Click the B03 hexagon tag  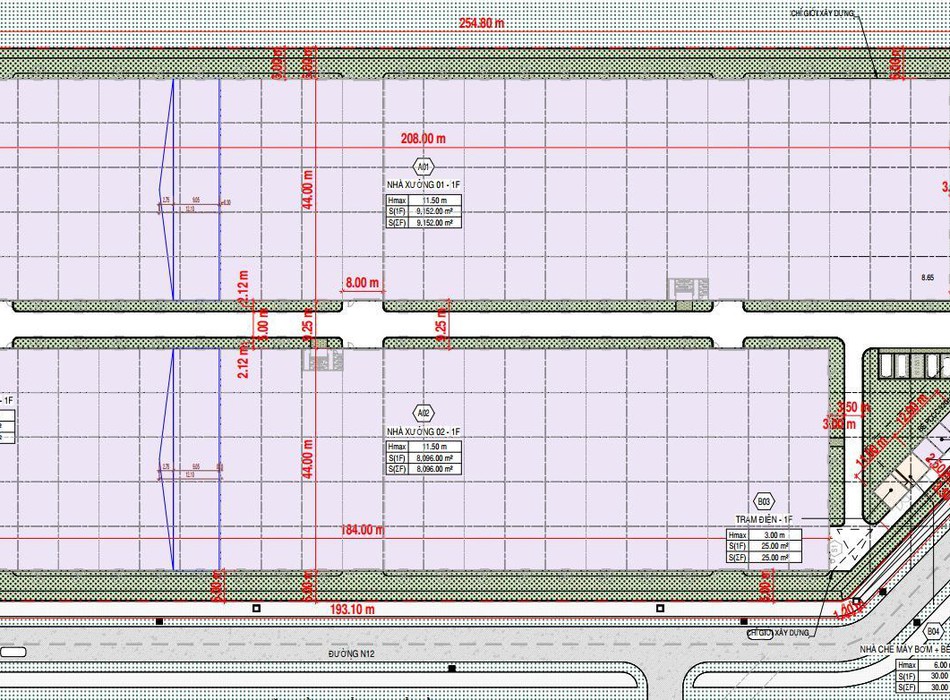[764, 501]
